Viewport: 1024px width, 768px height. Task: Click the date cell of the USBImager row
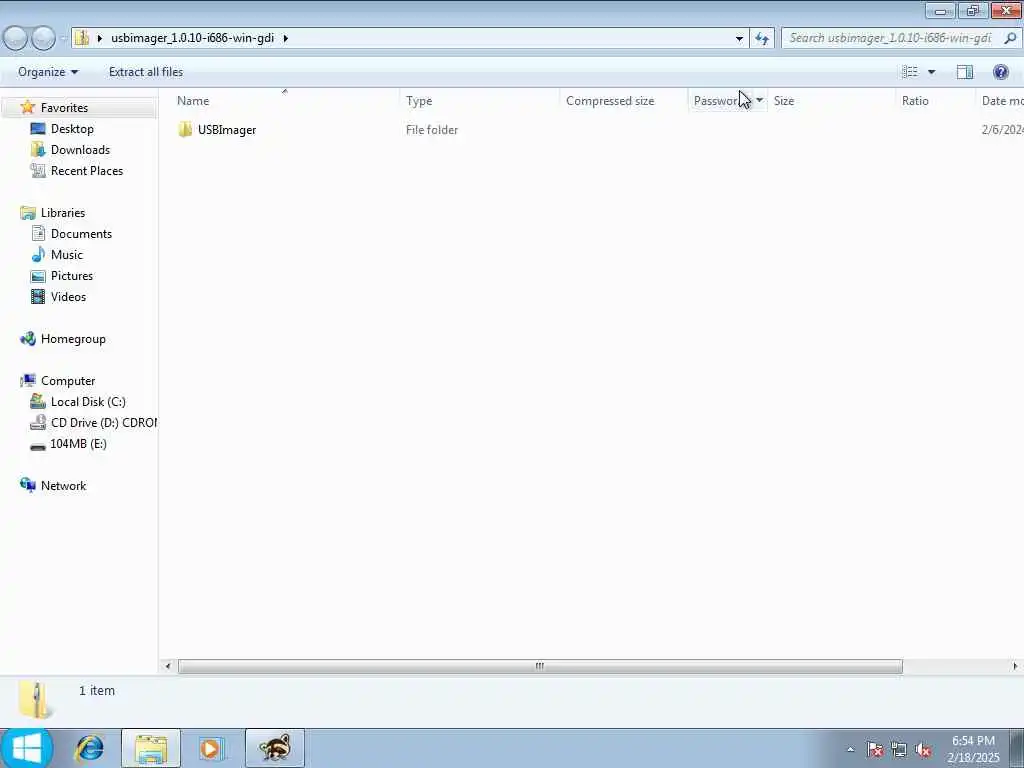click(x=1002, y=130)
